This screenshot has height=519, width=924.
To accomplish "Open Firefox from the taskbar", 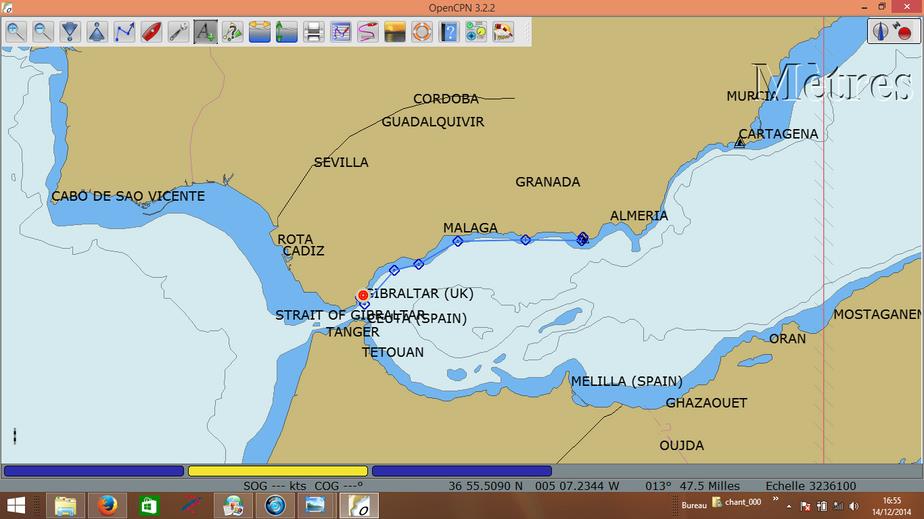I will click(x=107, y=505).
